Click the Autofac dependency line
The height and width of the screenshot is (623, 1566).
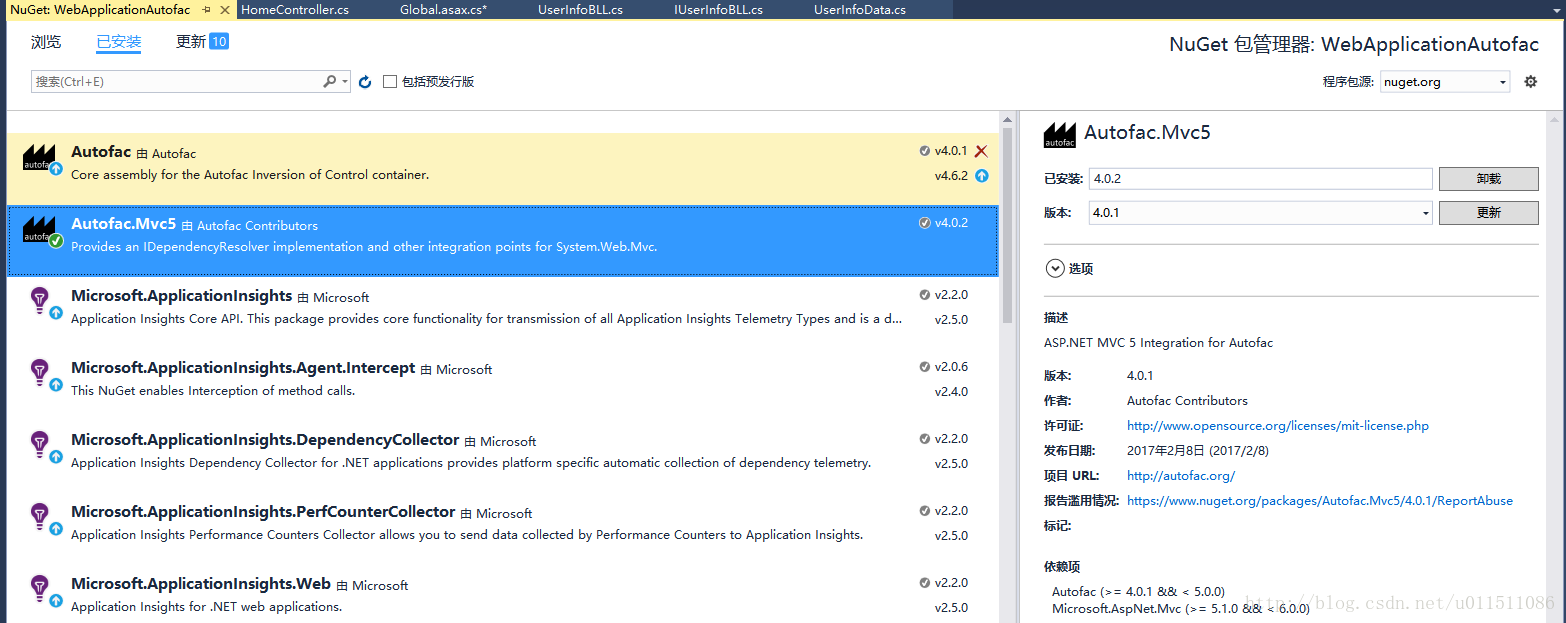1138,592
